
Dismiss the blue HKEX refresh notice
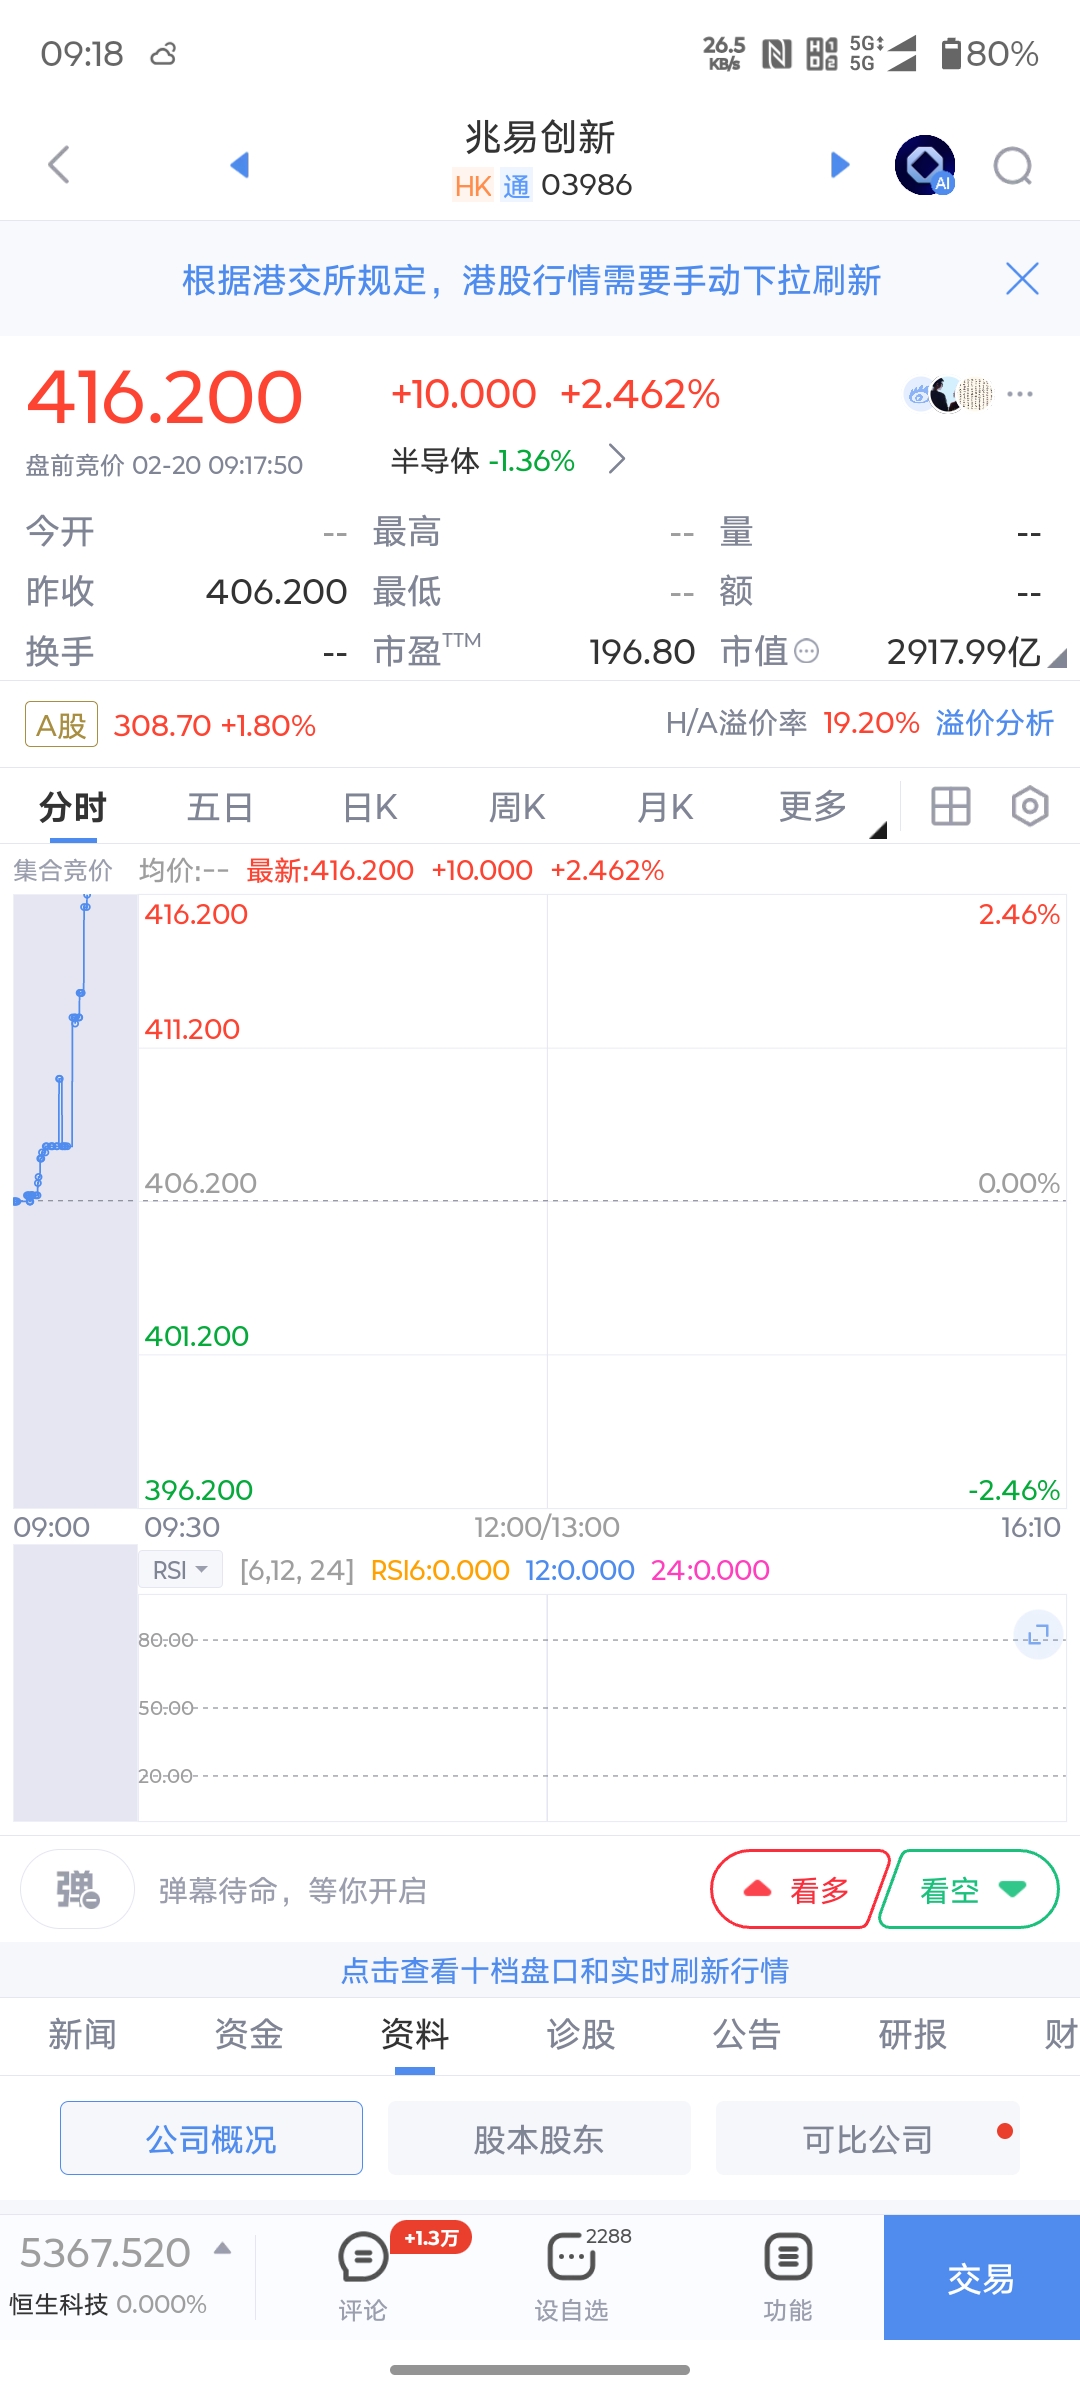point(1022,279)
